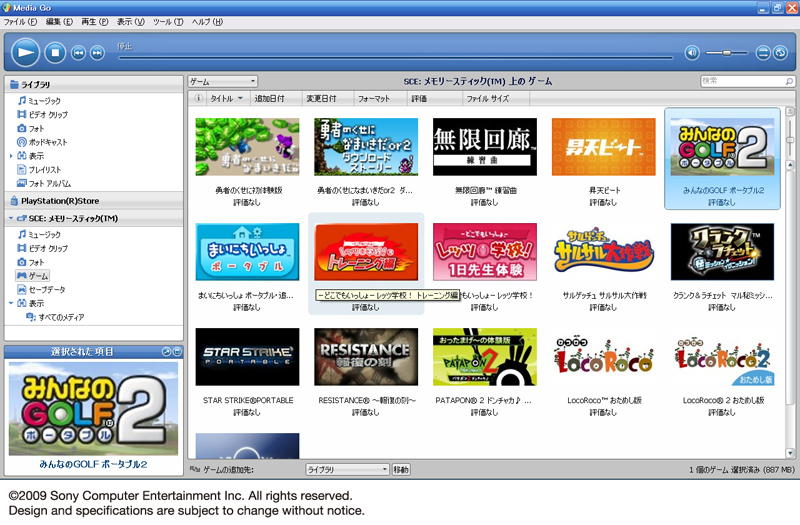
Task: Select 無限回廊 練習曲 game thumbnail
Action: pyautogui.click(x=485, y=147)
